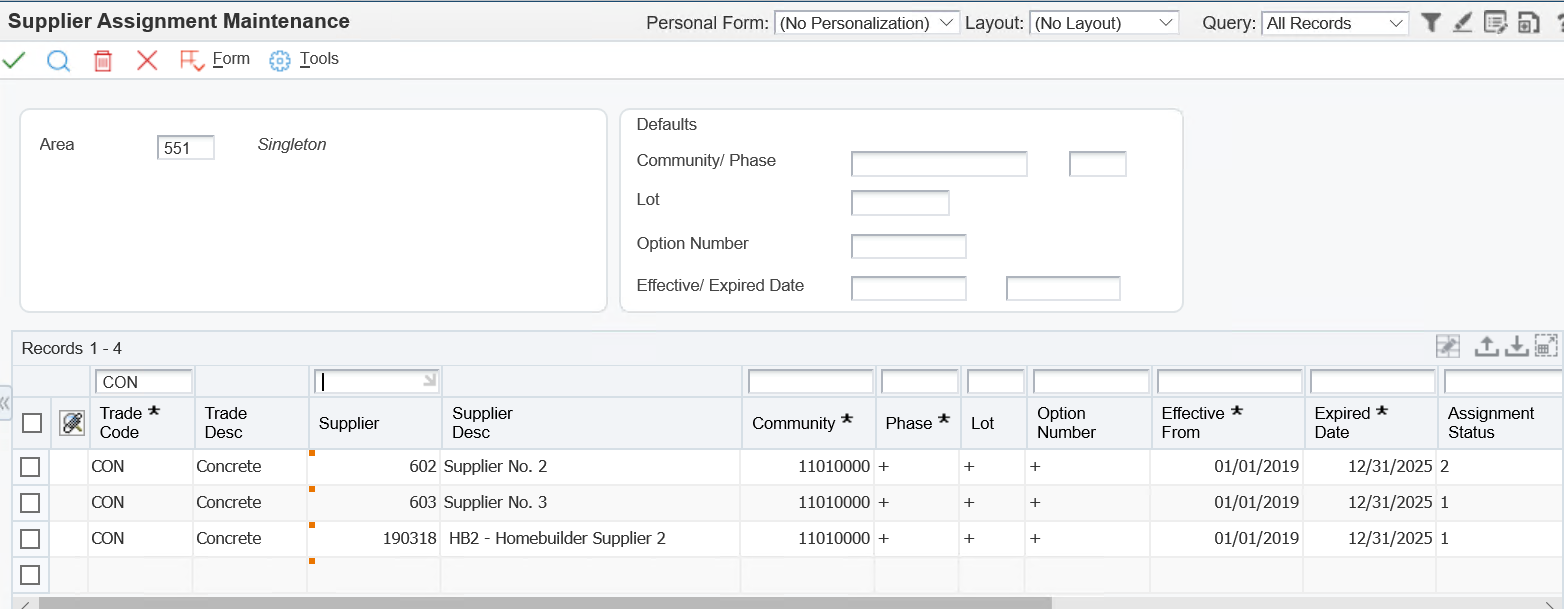Check the Supplier No. 2 row checkbox
The height and width of the screenshot is (609, 1564).
point(31,467)
